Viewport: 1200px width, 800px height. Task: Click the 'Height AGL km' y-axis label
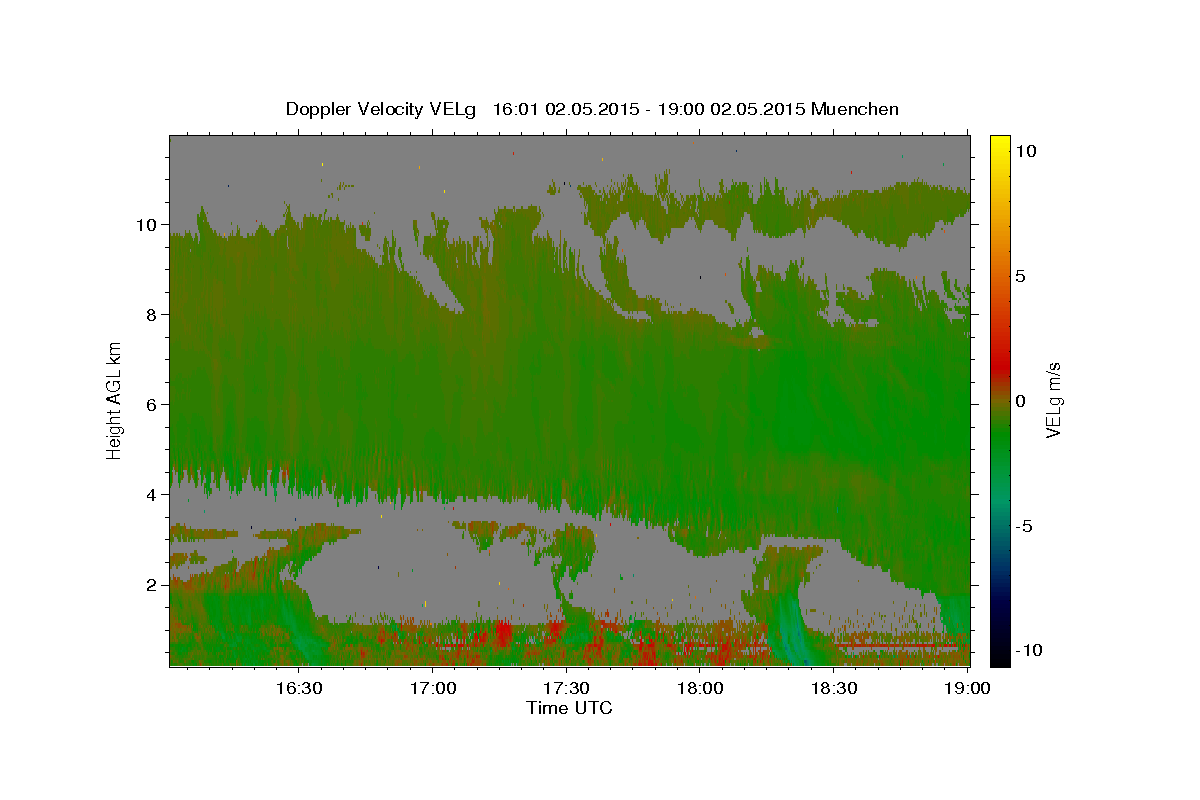115,399
